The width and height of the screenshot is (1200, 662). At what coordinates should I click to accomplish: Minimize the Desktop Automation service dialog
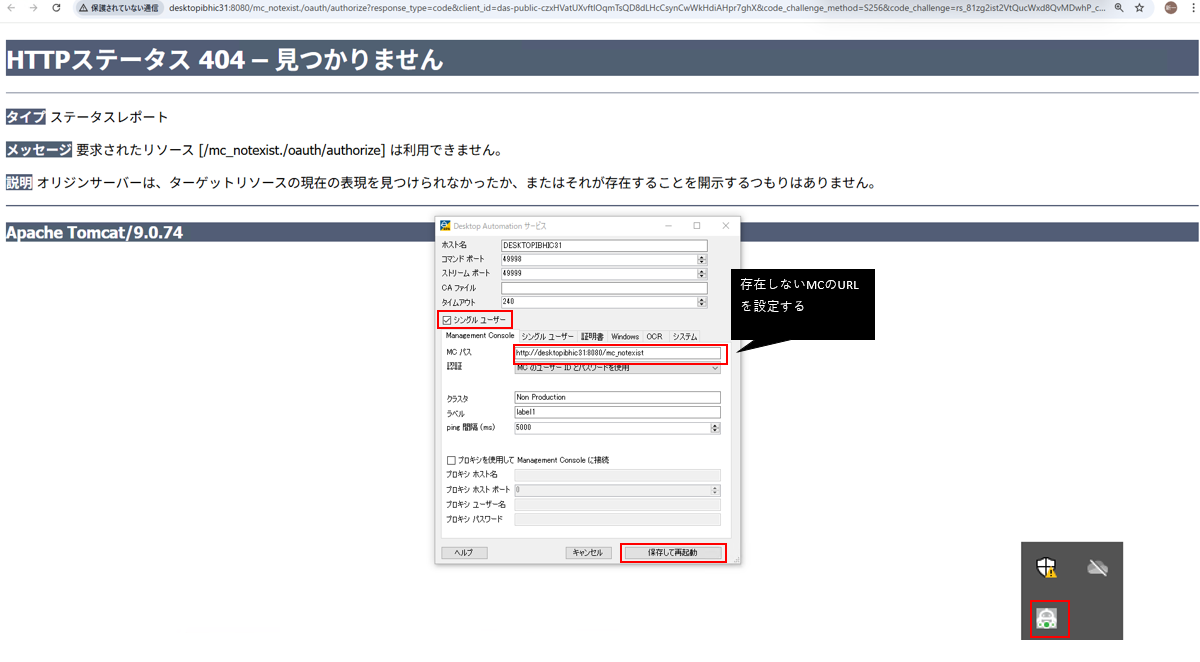pyautogui.click(x=669, y=226)
